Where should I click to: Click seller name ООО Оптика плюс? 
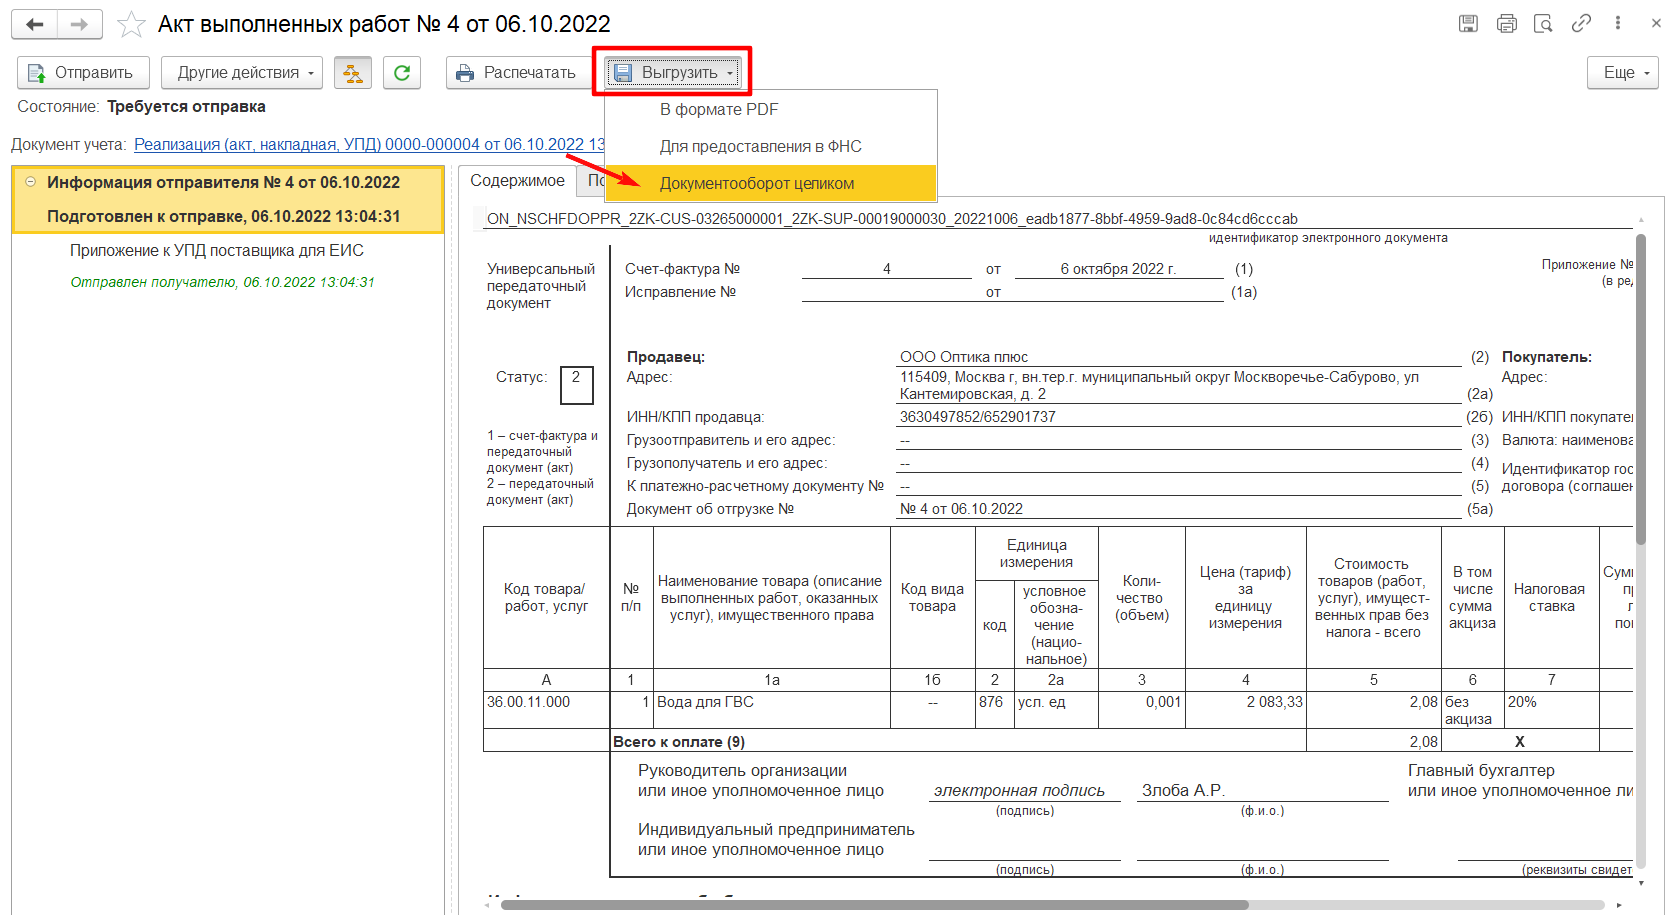coord(964,357)
